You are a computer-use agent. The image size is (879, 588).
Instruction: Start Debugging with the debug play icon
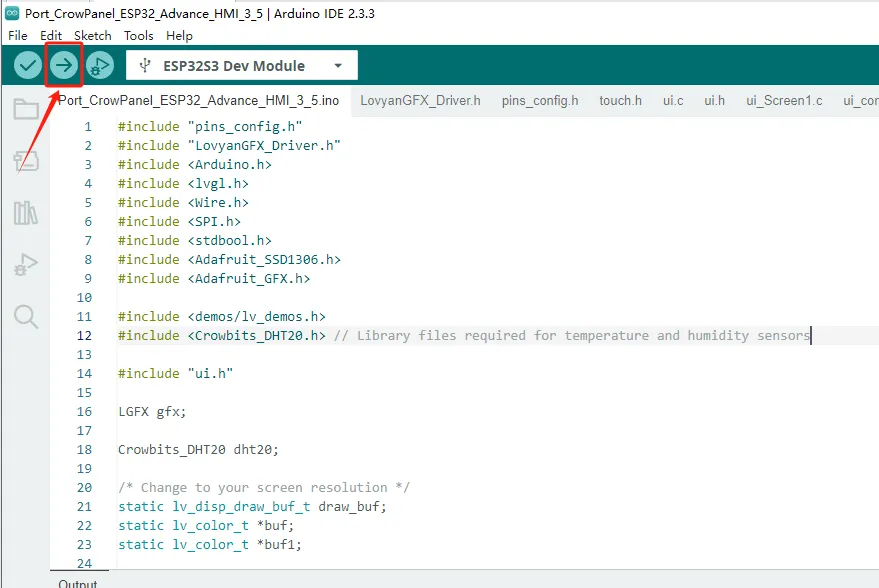(99, 66)
